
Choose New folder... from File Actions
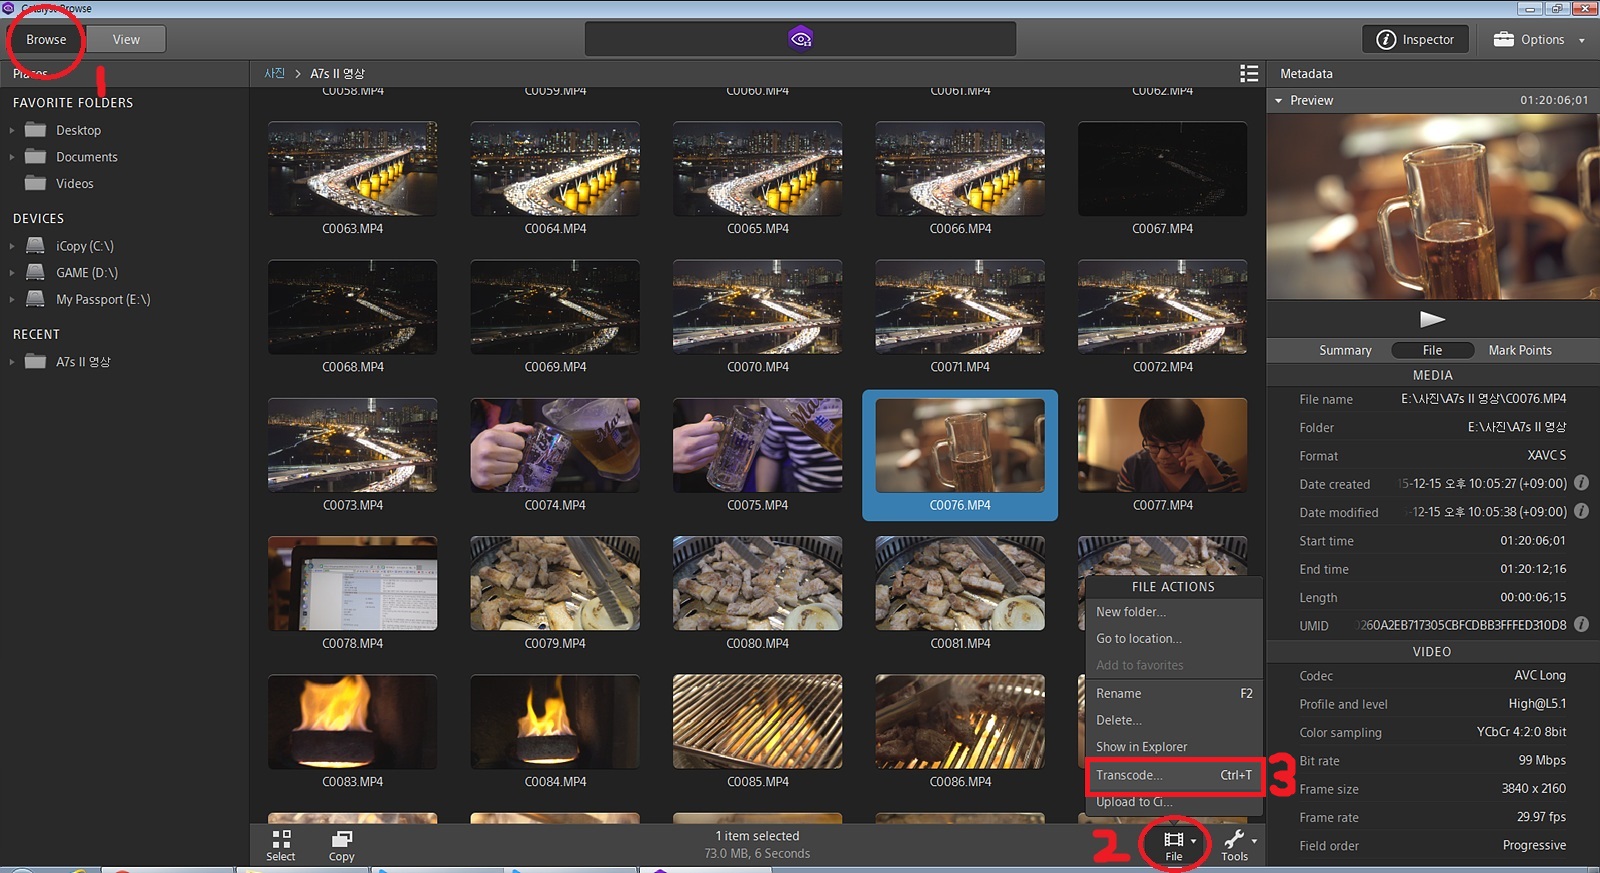click(x=1174, y=612)
